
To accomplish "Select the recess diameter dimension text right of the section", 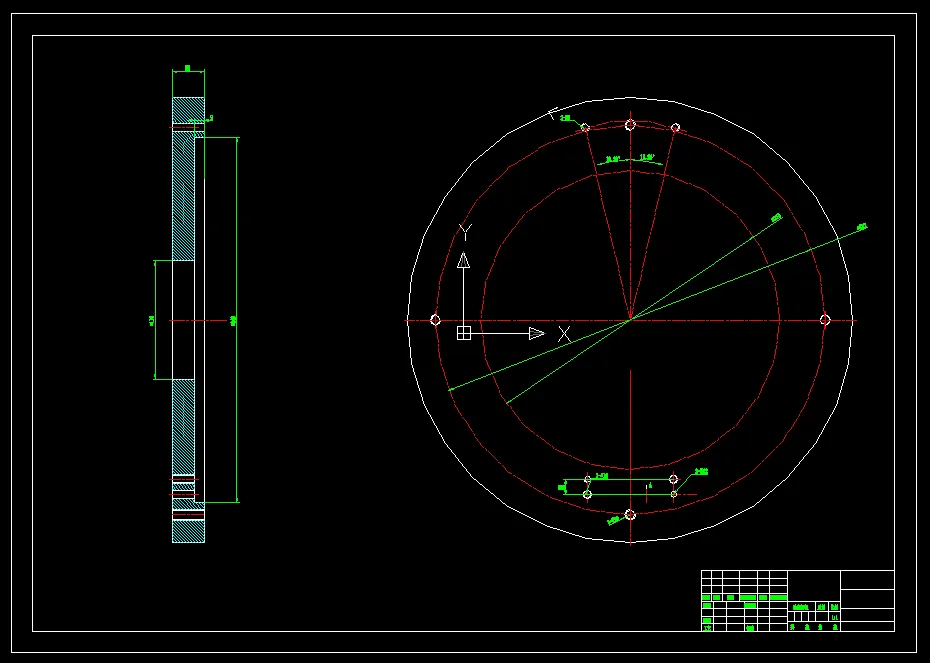I will [234, 321].
